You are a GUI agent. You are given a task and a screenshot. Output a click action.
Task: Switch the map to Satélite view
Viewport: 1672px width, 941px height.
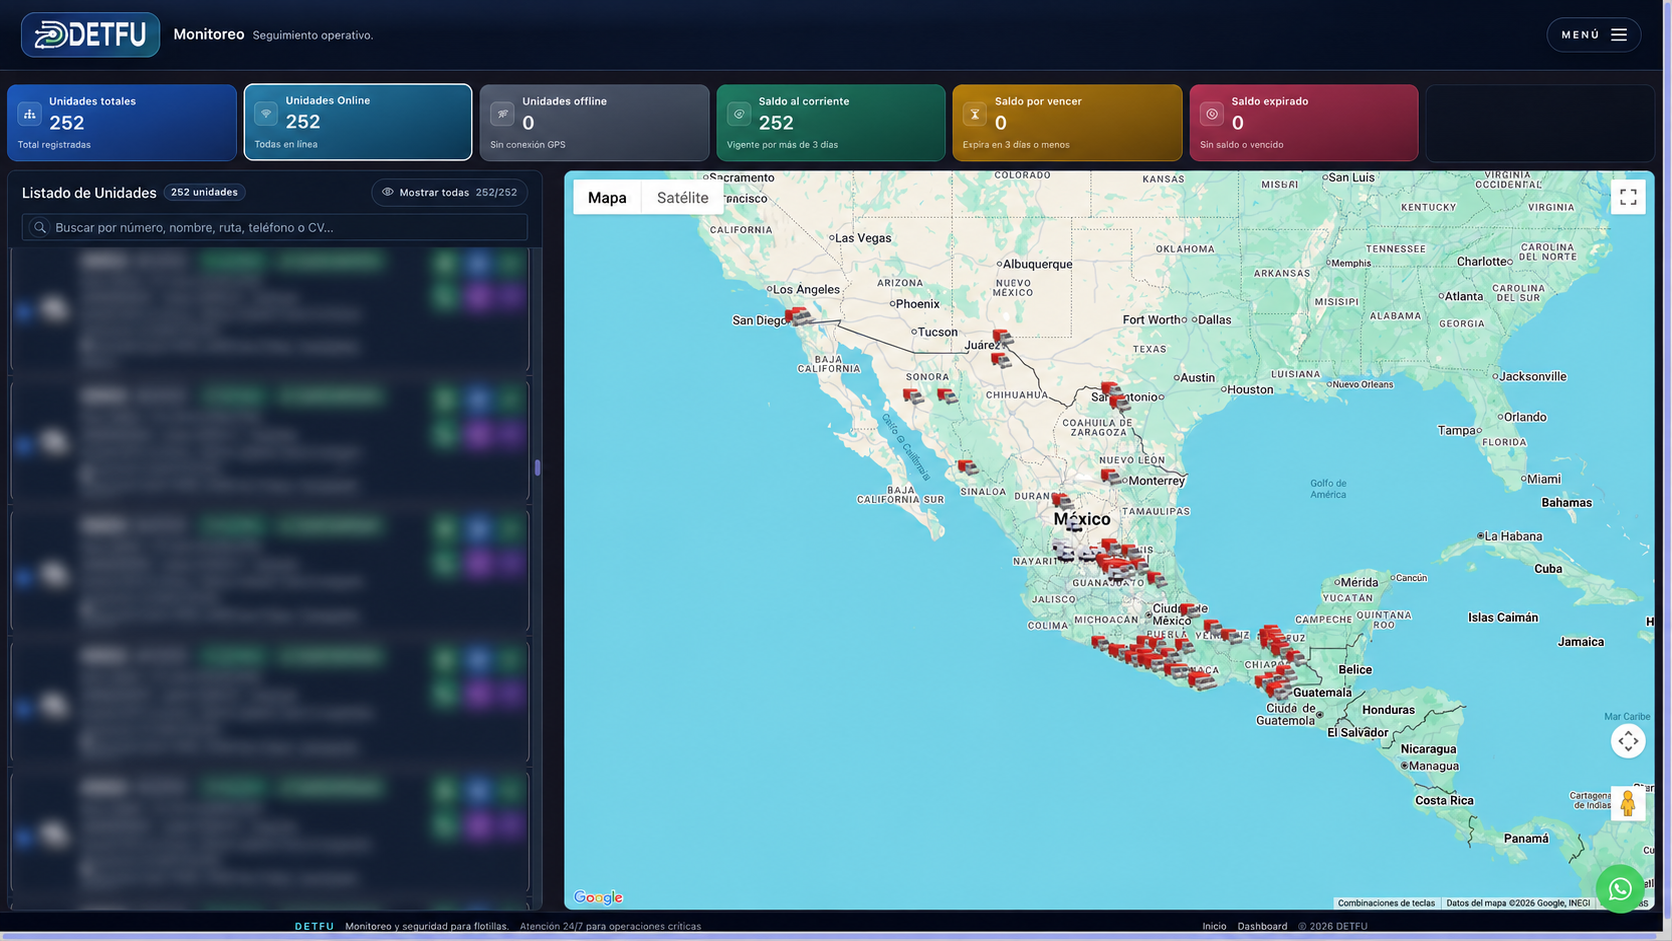[x=682, y=197]
